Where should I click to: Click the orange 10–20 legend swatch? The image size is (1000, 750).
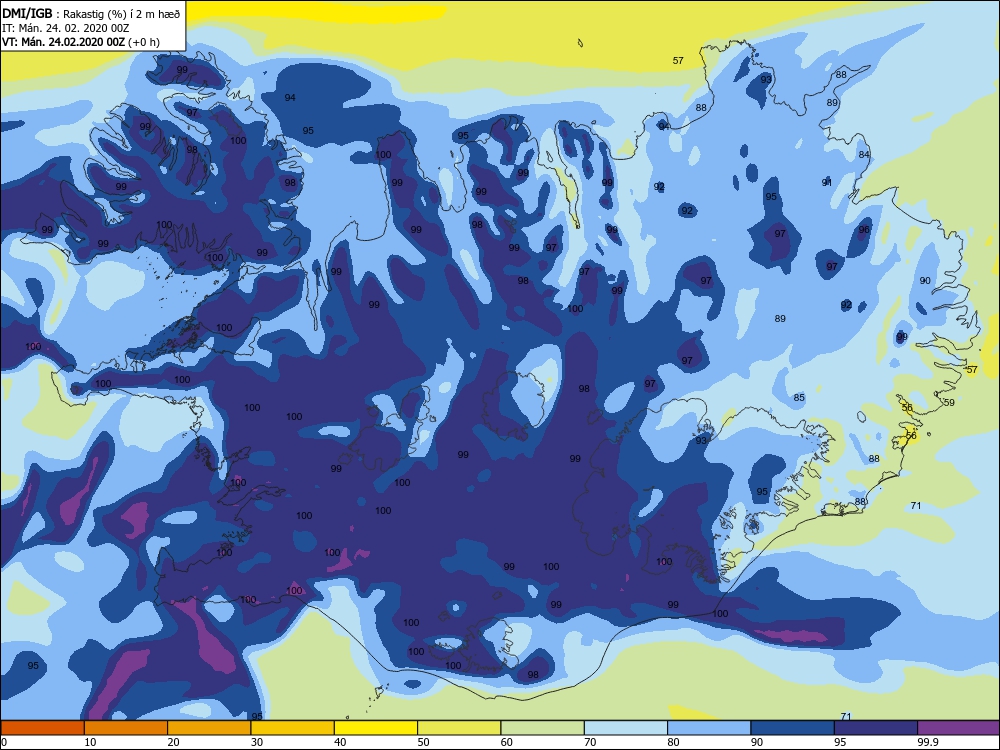pos(126,728)
